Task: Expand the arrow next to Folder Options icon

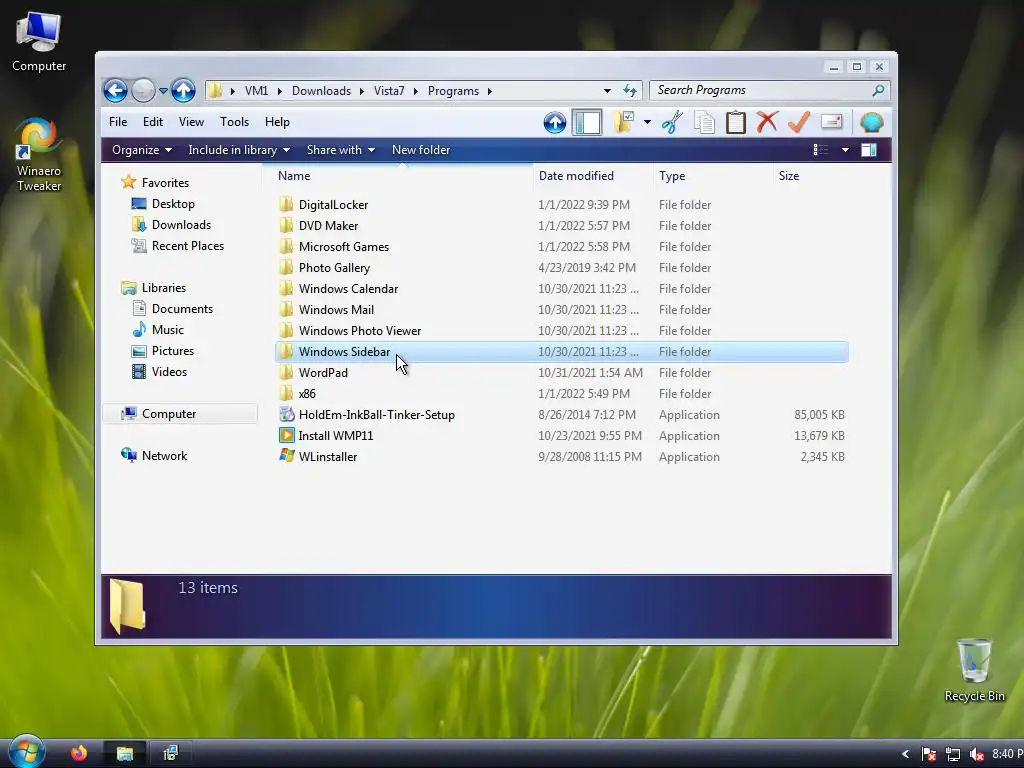Action: 647,122
